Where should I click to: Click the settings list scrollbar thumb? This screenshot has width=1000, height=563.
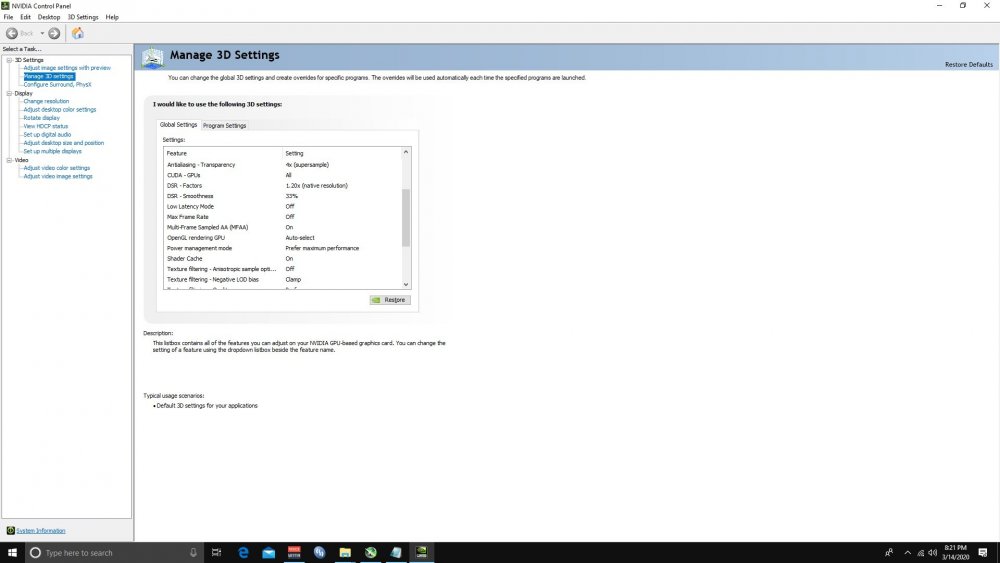tap(406, 217)
